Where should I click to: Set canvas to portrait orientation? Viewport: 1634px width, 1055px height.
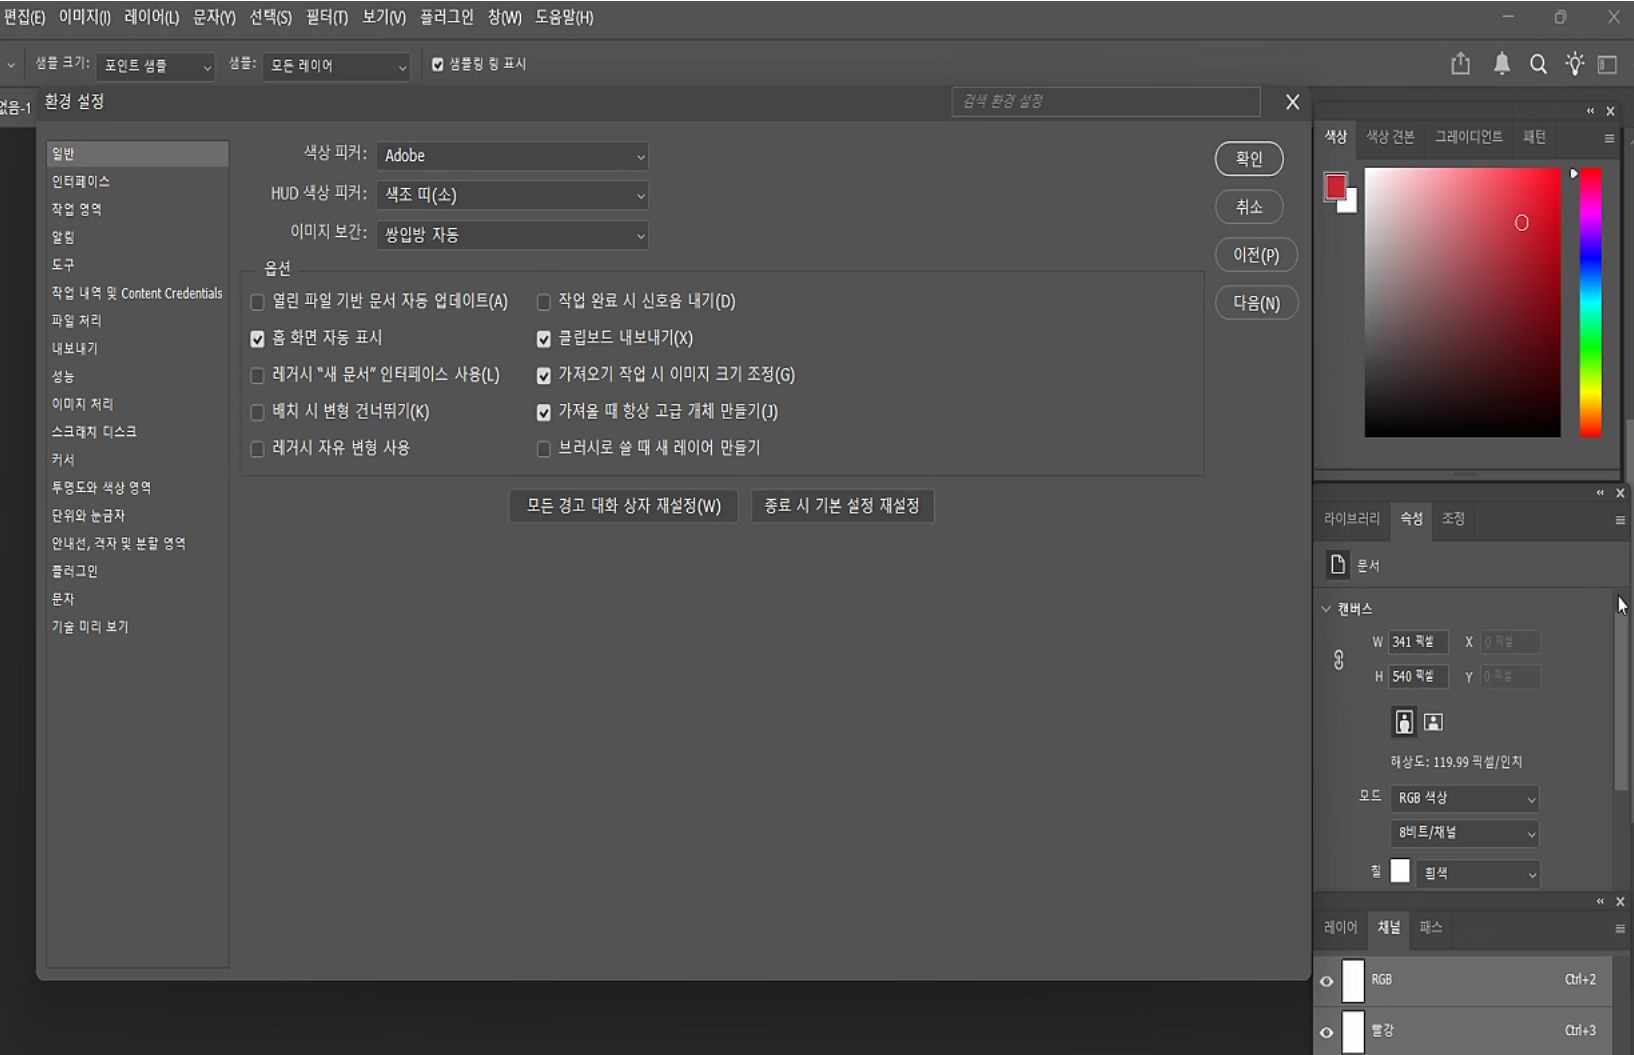[1405, 722]
